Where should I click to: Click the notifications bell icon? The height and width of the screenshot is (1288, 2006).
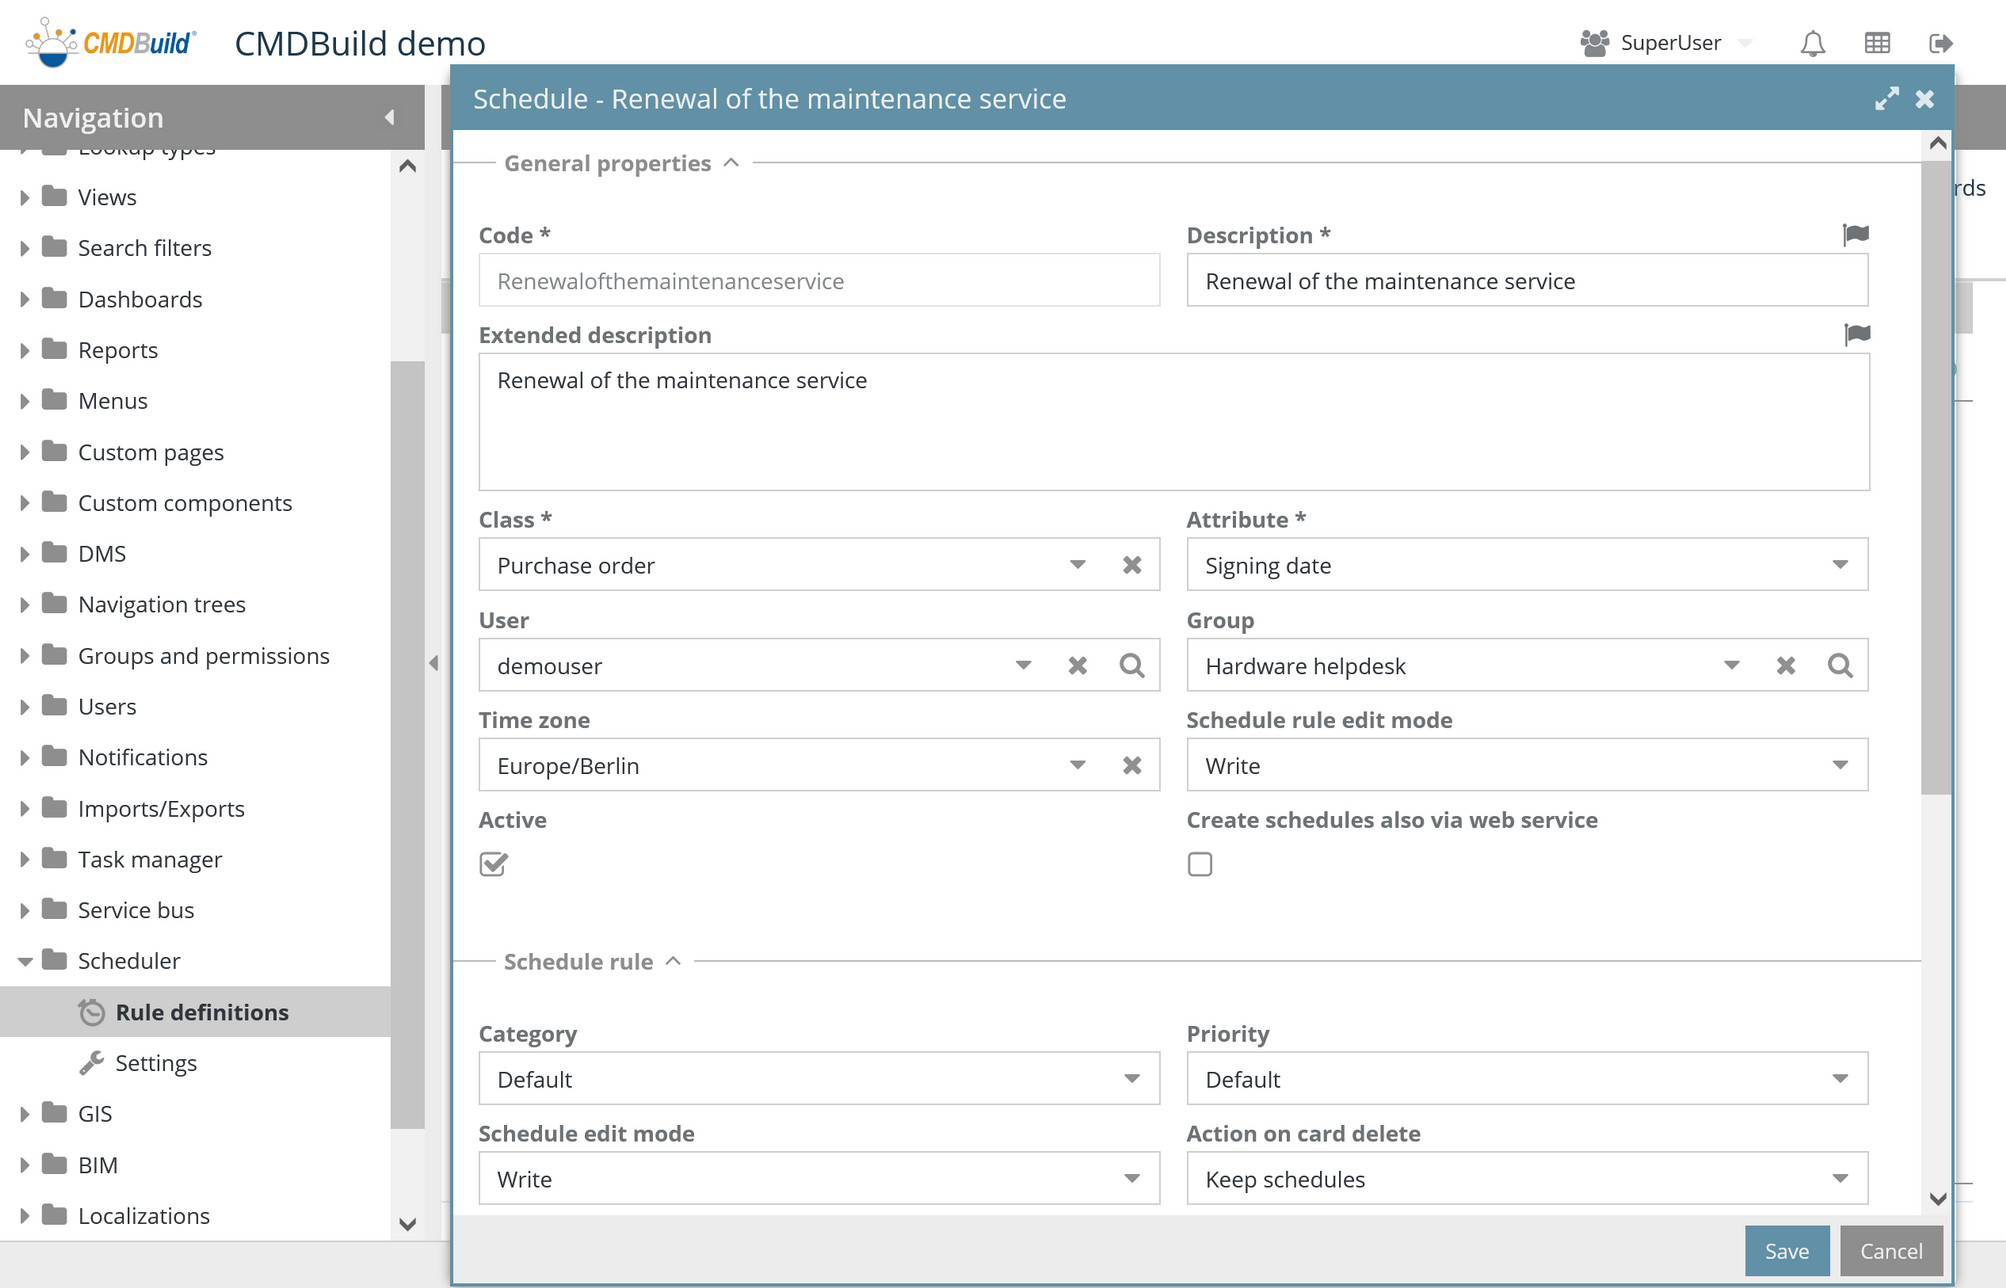[x=1812, y=43]
